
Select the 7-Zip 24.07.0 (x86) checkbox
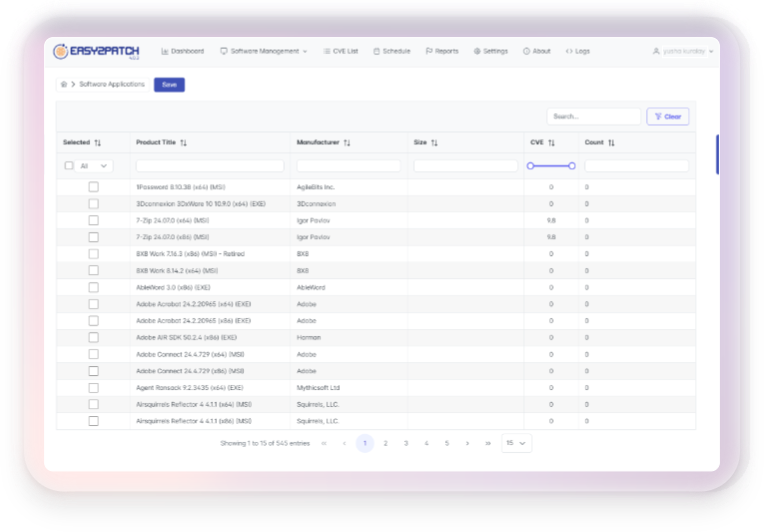click(94, 237)
